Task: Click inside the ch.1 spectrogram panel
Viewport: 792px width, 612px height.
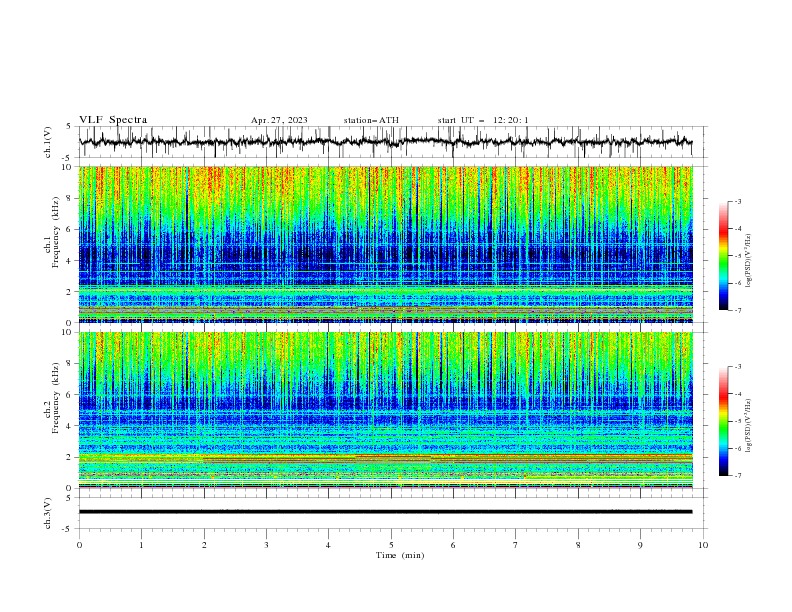Action: [385, 244]
